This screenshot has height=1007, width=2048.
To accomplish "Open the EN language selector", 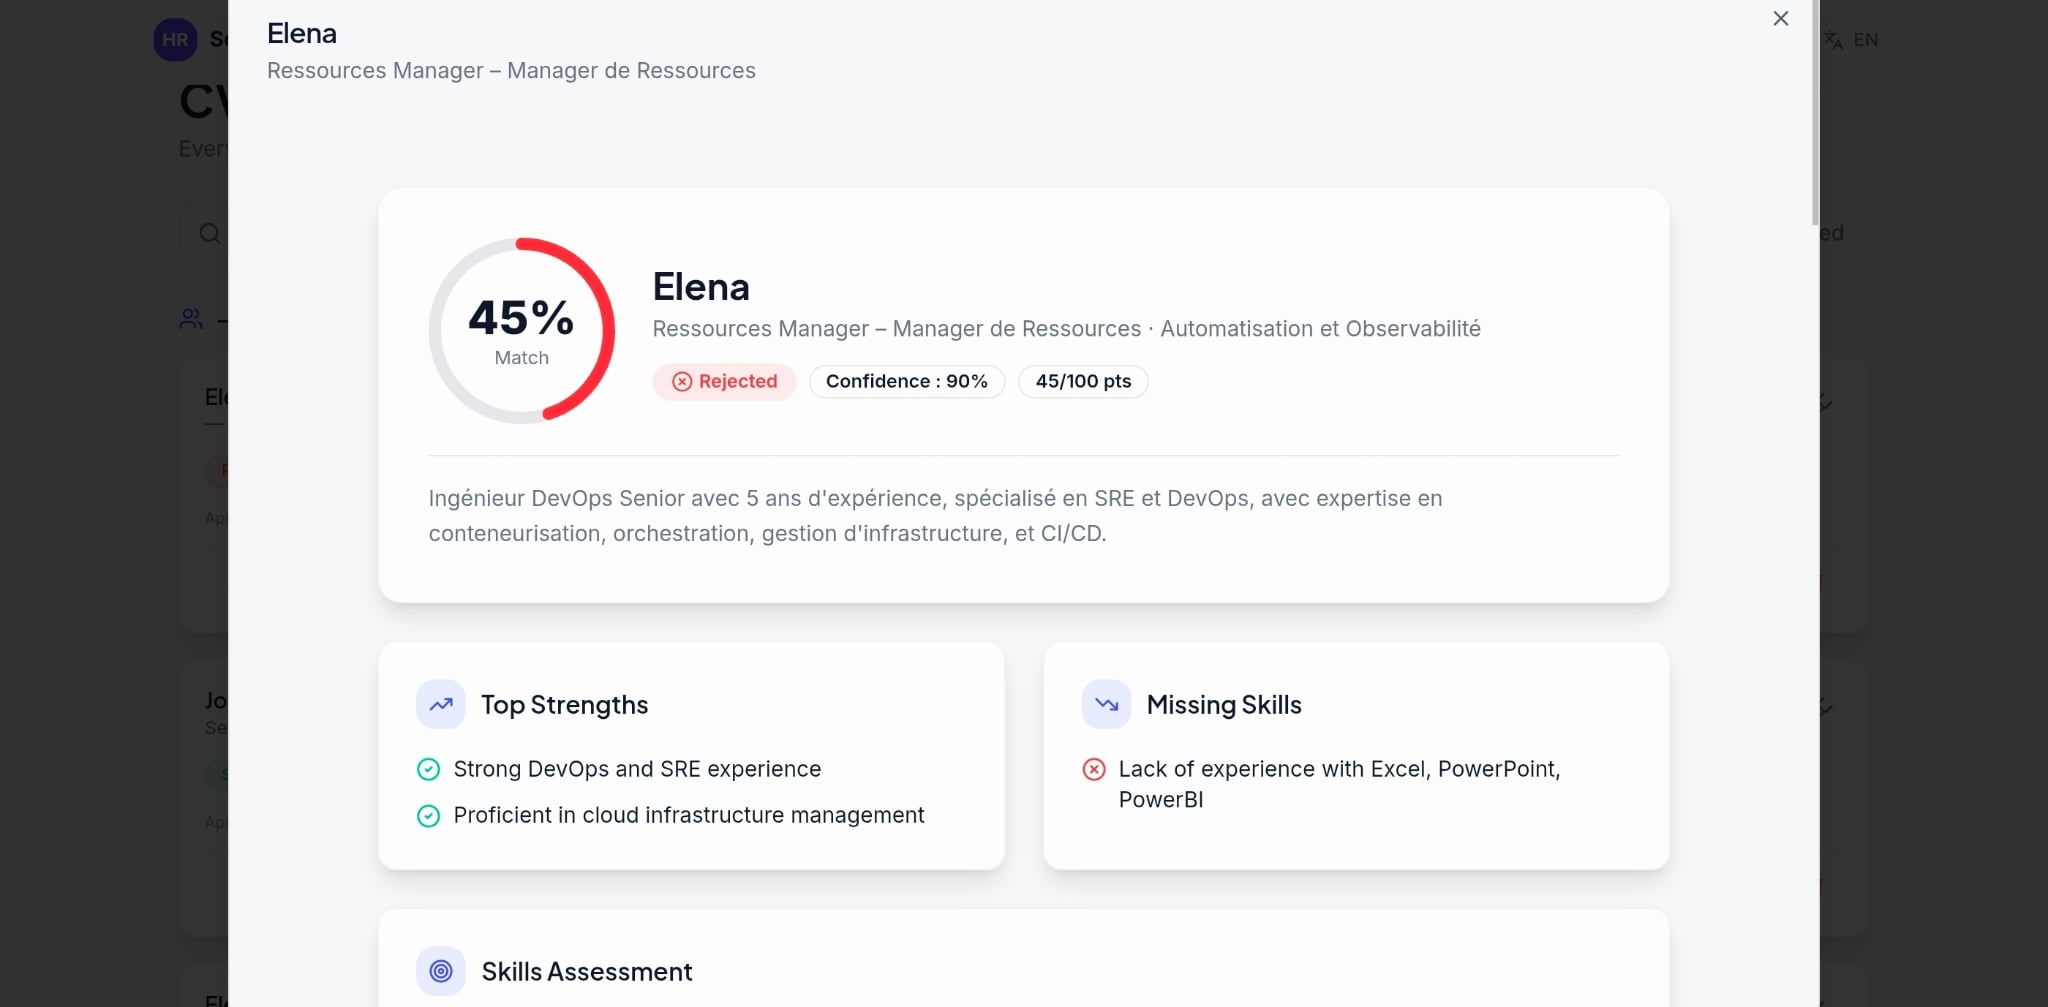I will coord(1865,40).
